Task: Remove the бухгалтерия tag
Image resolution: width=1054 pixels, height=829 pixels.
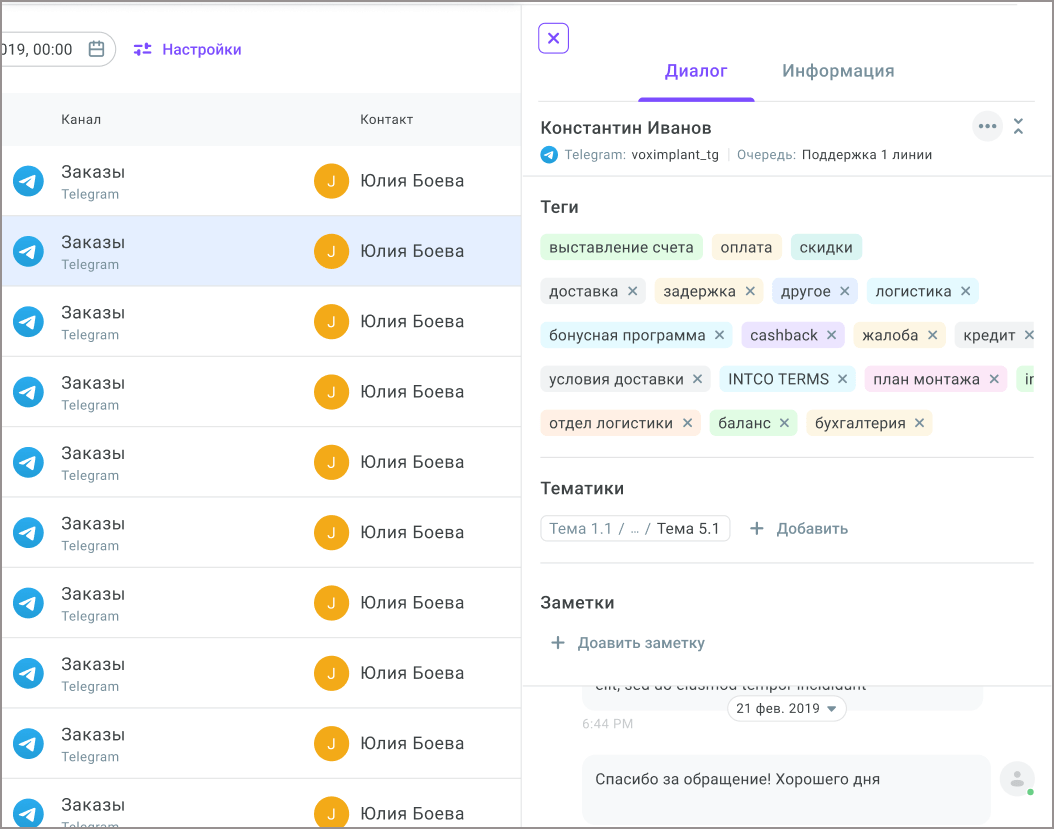Action: (920, 423)
